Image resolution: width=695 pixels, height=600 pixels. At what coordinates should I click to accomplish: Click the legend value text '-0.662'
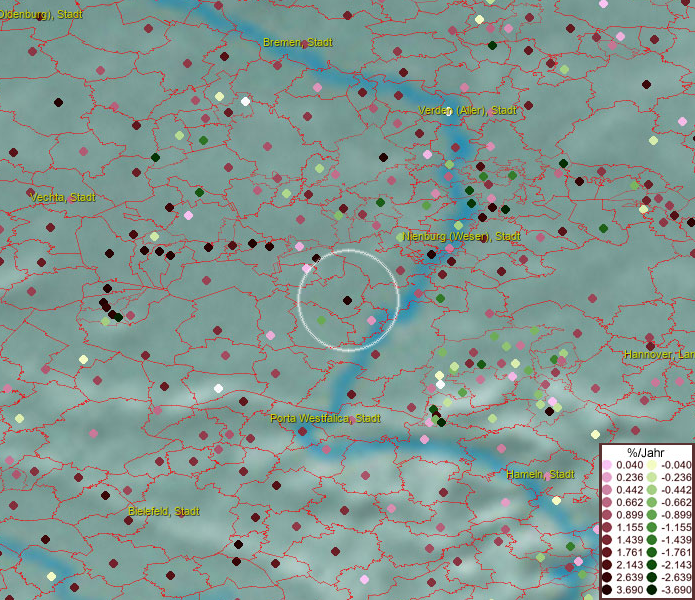click(x=676, y=503)
